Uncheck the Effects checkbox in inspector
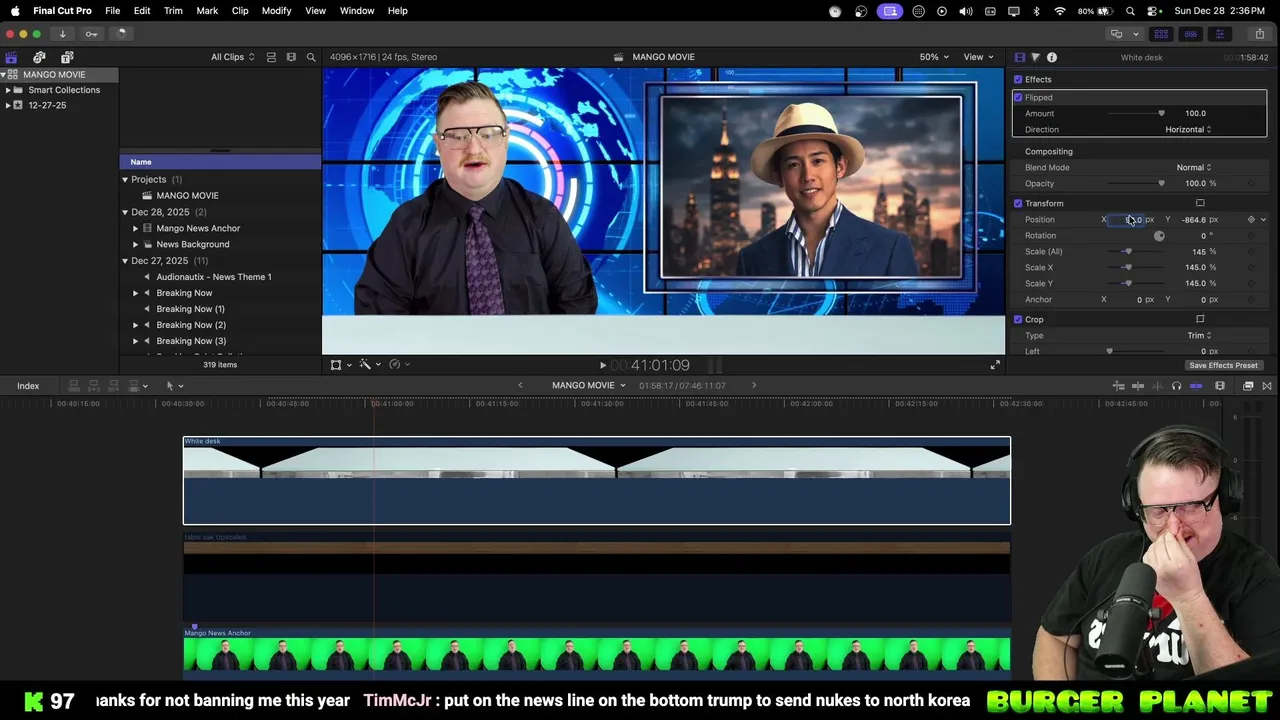 tap(1018, 79)
